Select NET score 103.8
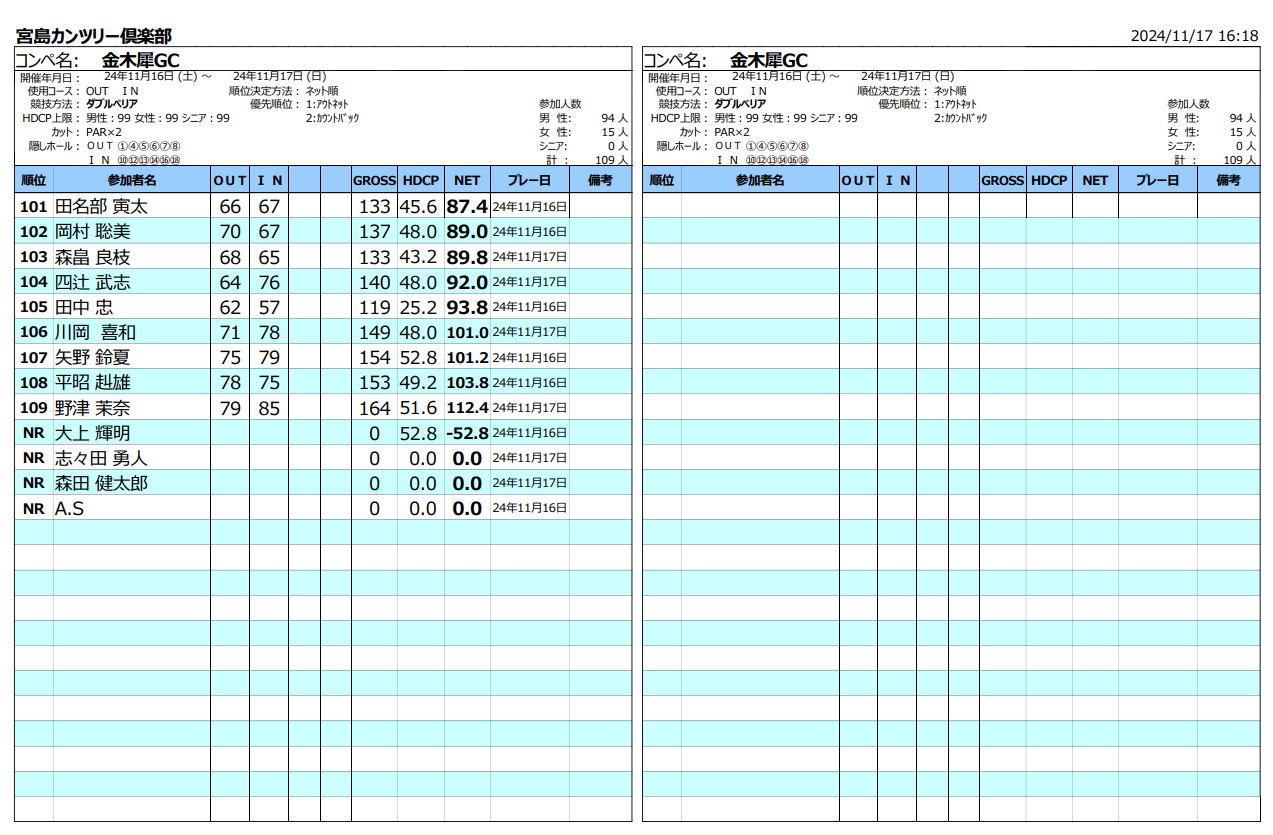This screenshot has height=835, width=1273. click(467, 382)
